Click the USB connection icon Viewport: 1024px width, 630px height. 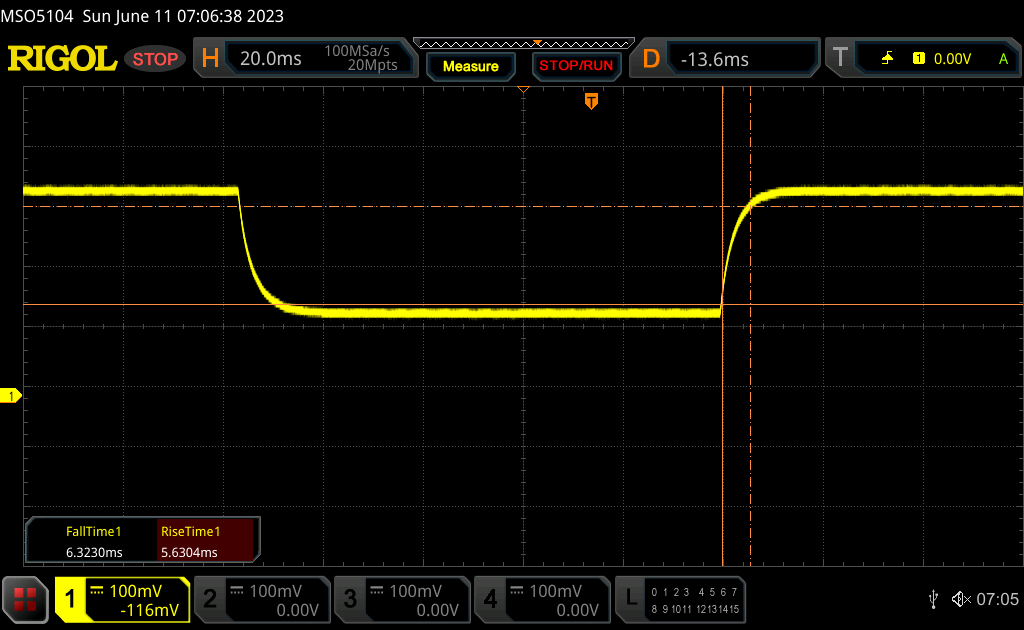933,599
